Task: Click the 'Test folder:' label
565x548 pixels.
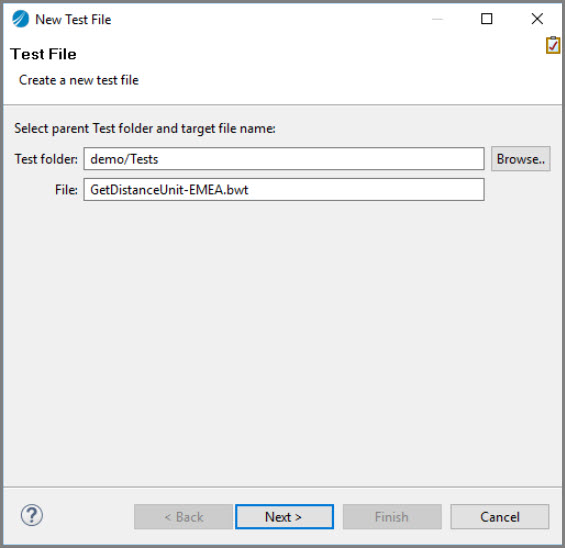Action: (x=46, y=159)
